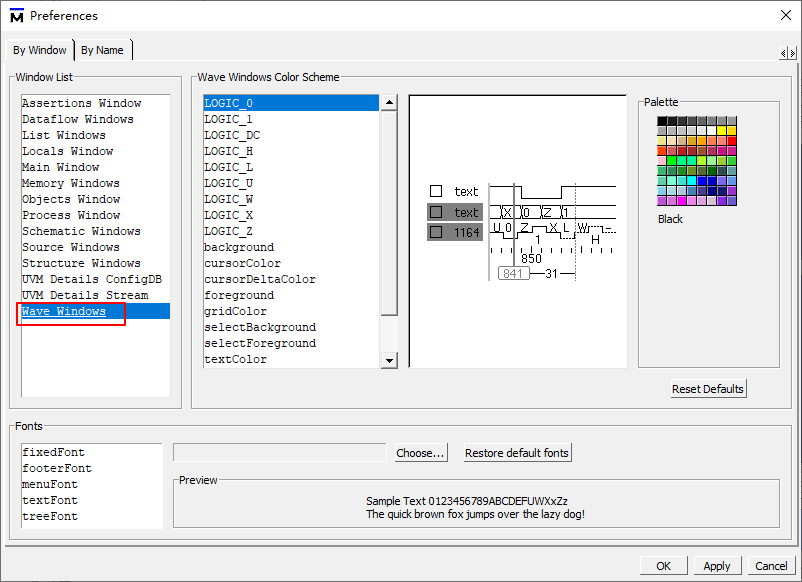Click Apply to save preferences
This screenshot has height=582, width=802.
716,565
